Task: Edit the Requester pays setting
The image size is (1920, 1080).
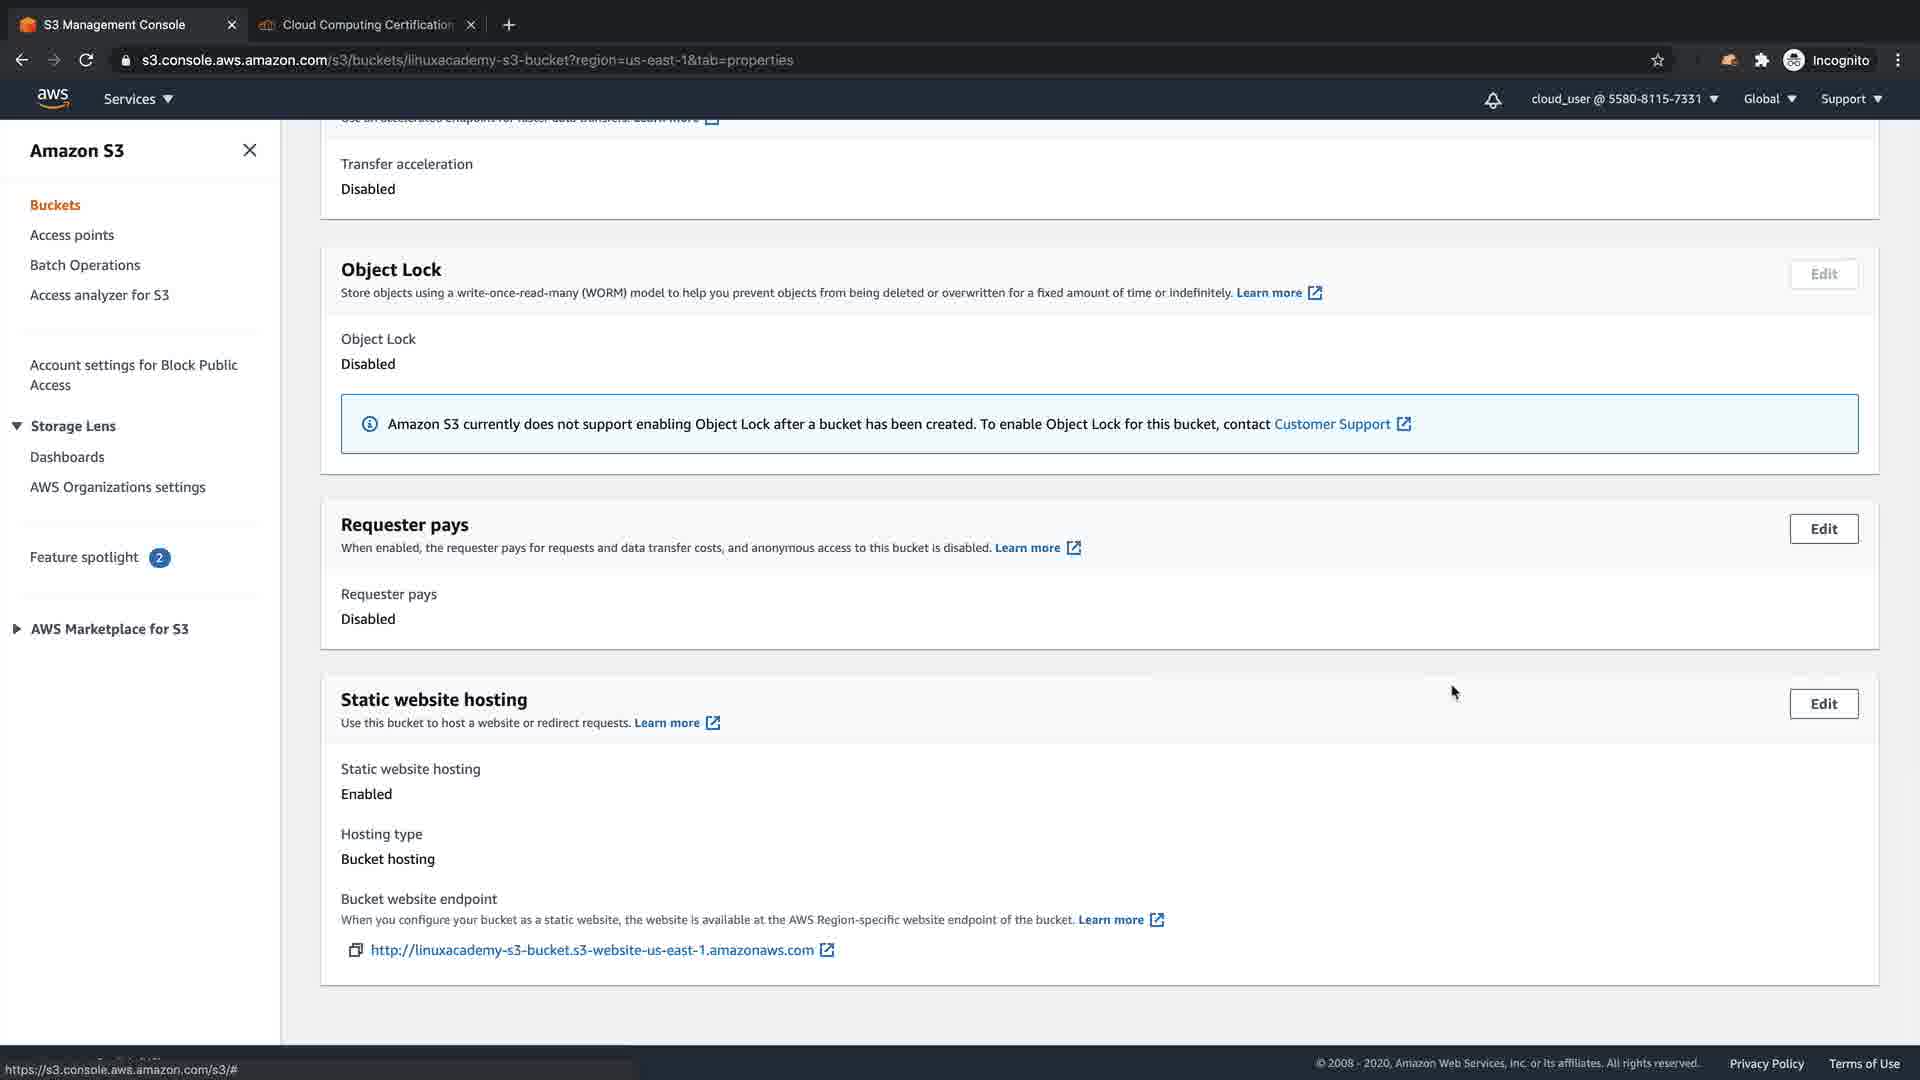Action: [x=1823, y=529]
